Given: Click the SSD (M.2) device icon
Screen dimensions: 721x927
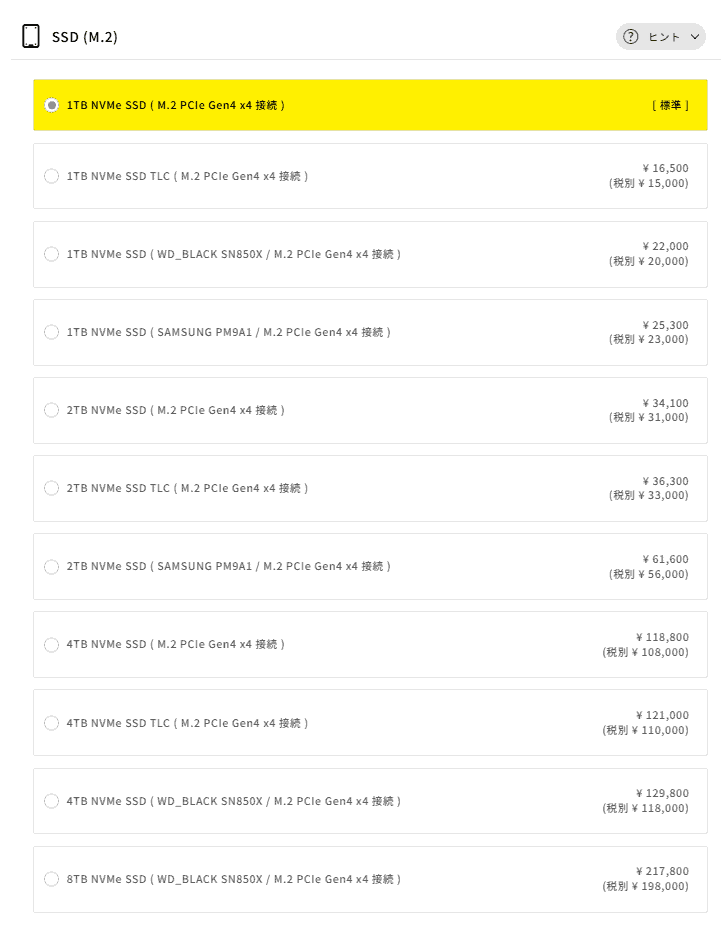Looking at the screenshot, I should (x=31, y=37).
